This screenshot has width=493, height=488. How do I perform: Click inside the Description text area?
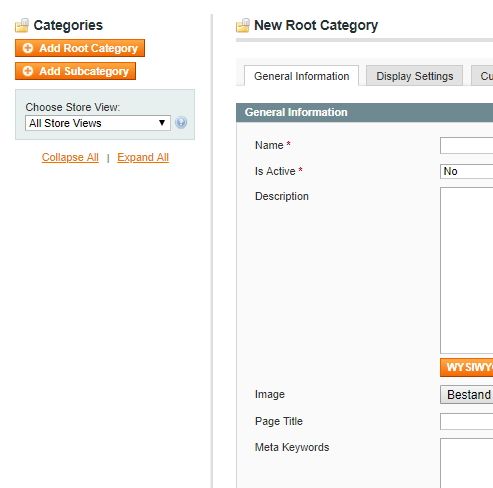[x=467, y=270]
